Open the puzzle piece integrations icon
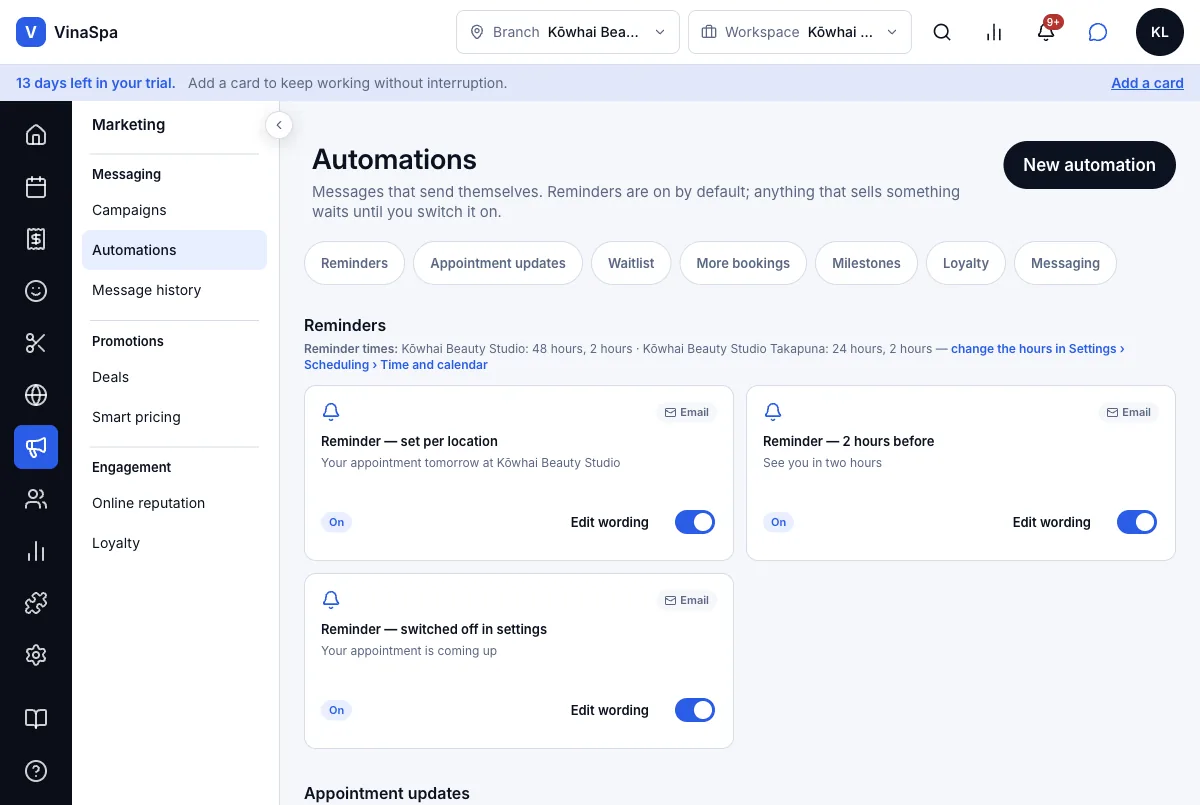 (x=36, y=603)
